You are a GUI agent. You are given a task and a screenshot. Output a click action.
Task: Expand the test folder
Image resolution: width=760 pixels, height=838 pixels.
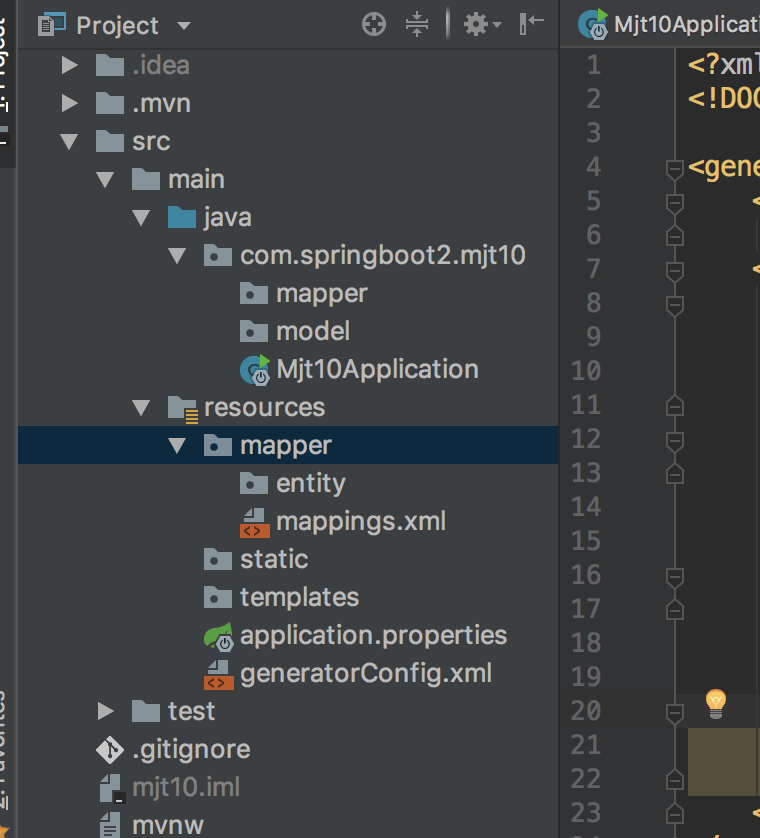[106, 711]
